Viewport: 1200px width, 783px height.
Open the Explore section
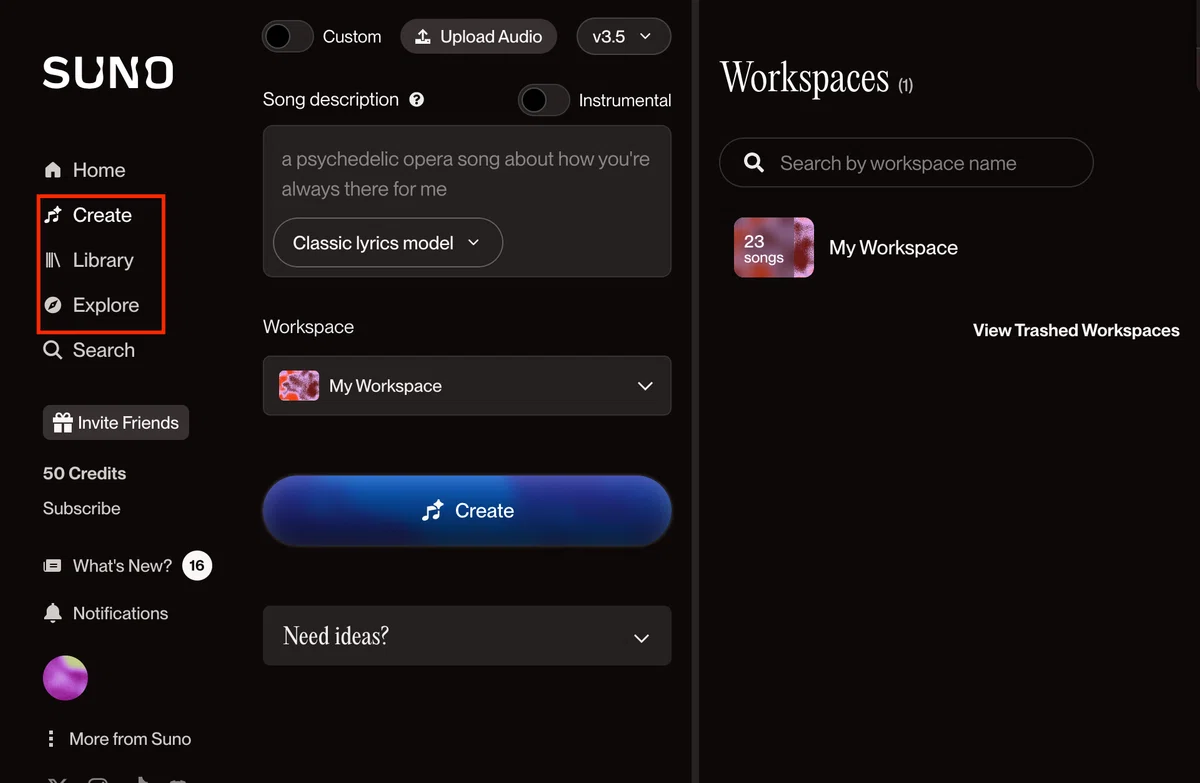point(91,305)
